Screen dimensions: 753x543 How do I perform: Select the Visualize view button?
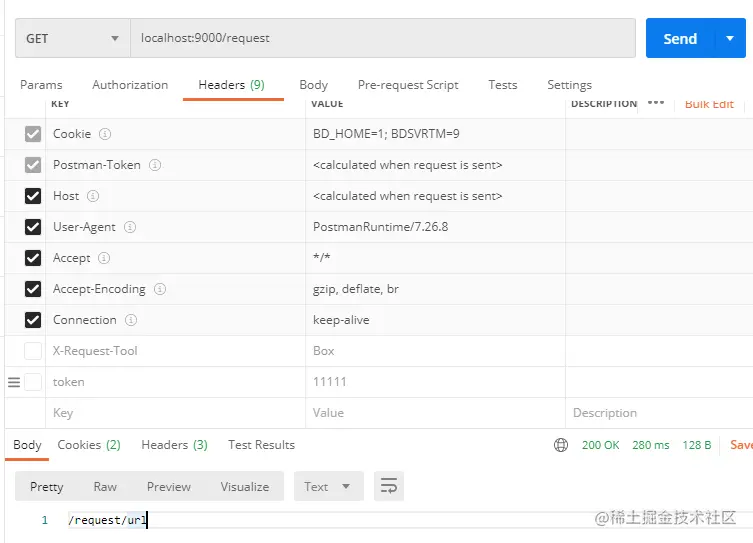point(245,486)
